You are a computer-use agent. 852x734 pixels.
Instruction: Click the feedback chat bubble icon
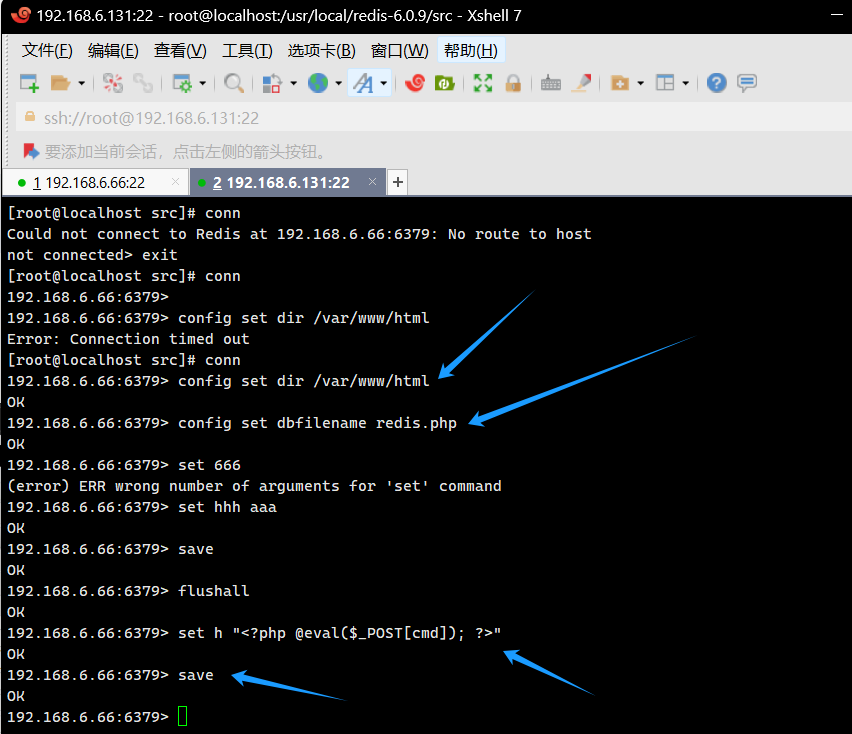tap(747, 83)
